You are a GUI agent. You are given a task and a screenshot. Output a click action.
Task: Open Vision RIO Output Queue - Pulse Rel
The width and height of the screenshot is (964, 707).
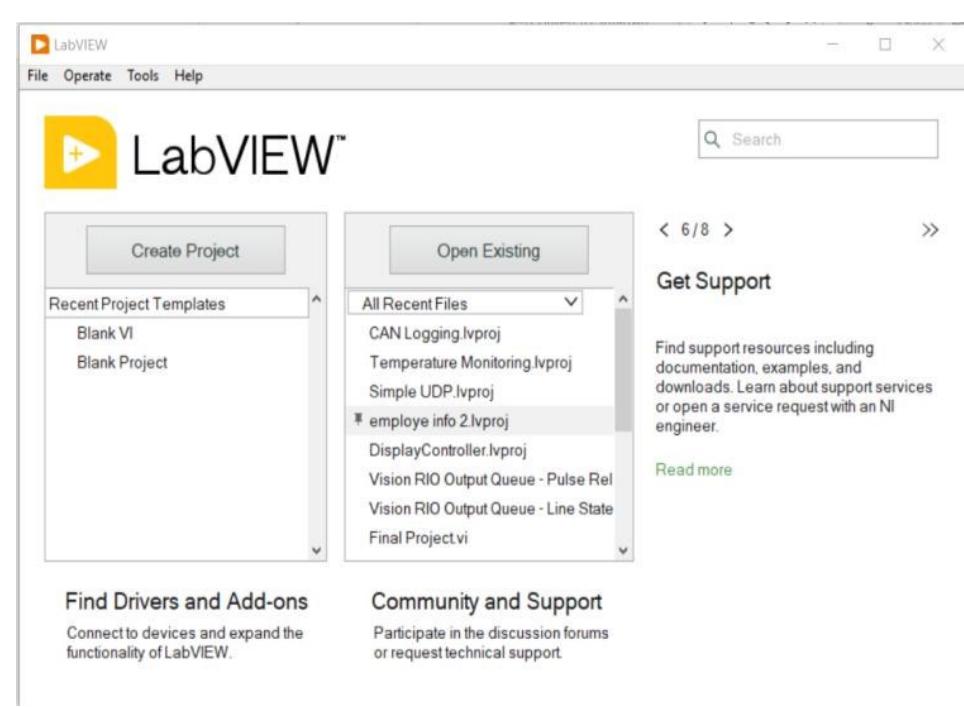491,480
